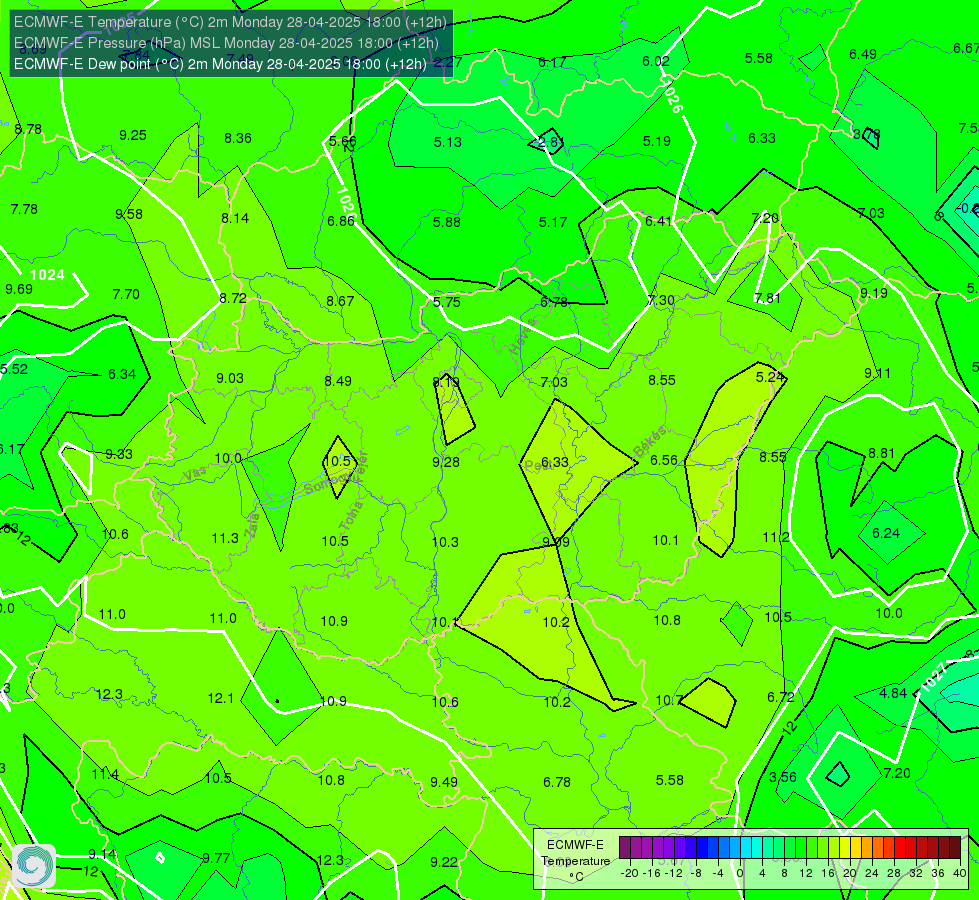Click the dew point value 5.24
Screen dimensions: 979x900
click(770, 377)
